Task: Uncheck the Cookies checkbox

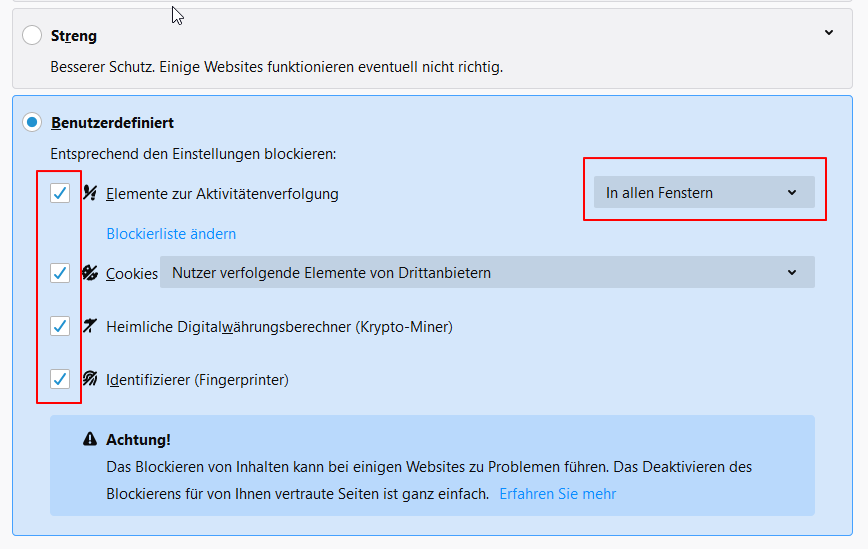Action: click(60, 272)
